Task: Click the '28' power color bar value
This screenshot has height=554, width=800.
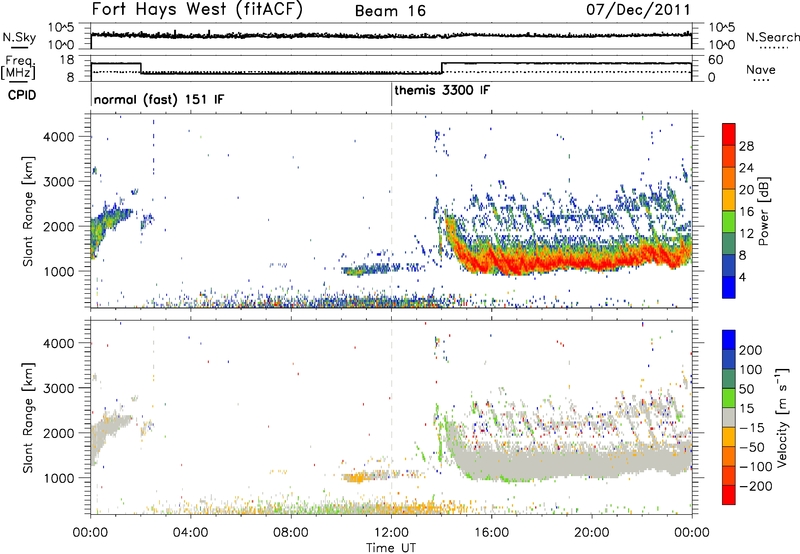Action: (x=746, y=146)
